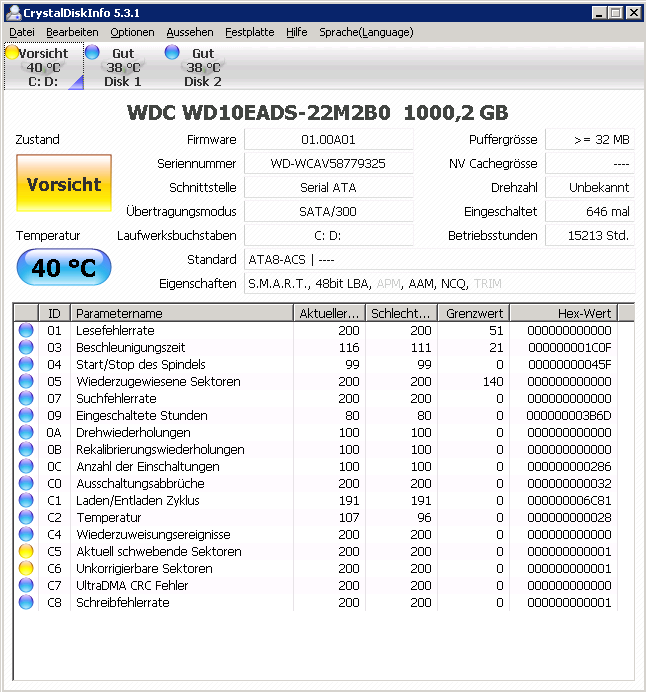
Task: Click the Eigenschaften field listing S.M.A.R.T.
Action: point(439,283)
